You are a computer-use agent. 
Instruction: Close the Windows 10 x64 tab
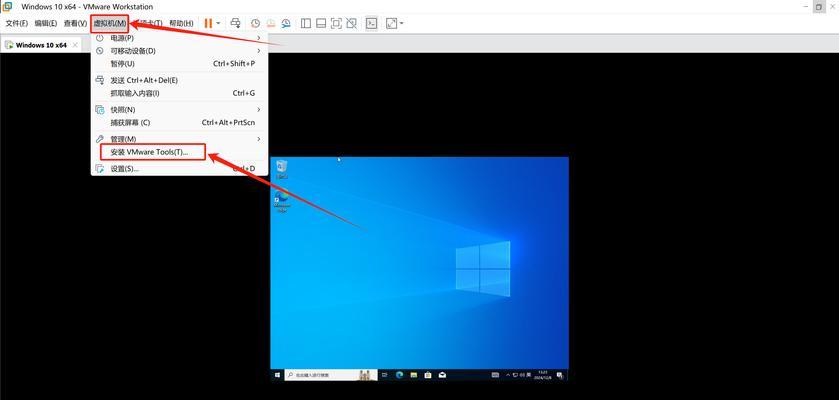click(x=75, y=45)
